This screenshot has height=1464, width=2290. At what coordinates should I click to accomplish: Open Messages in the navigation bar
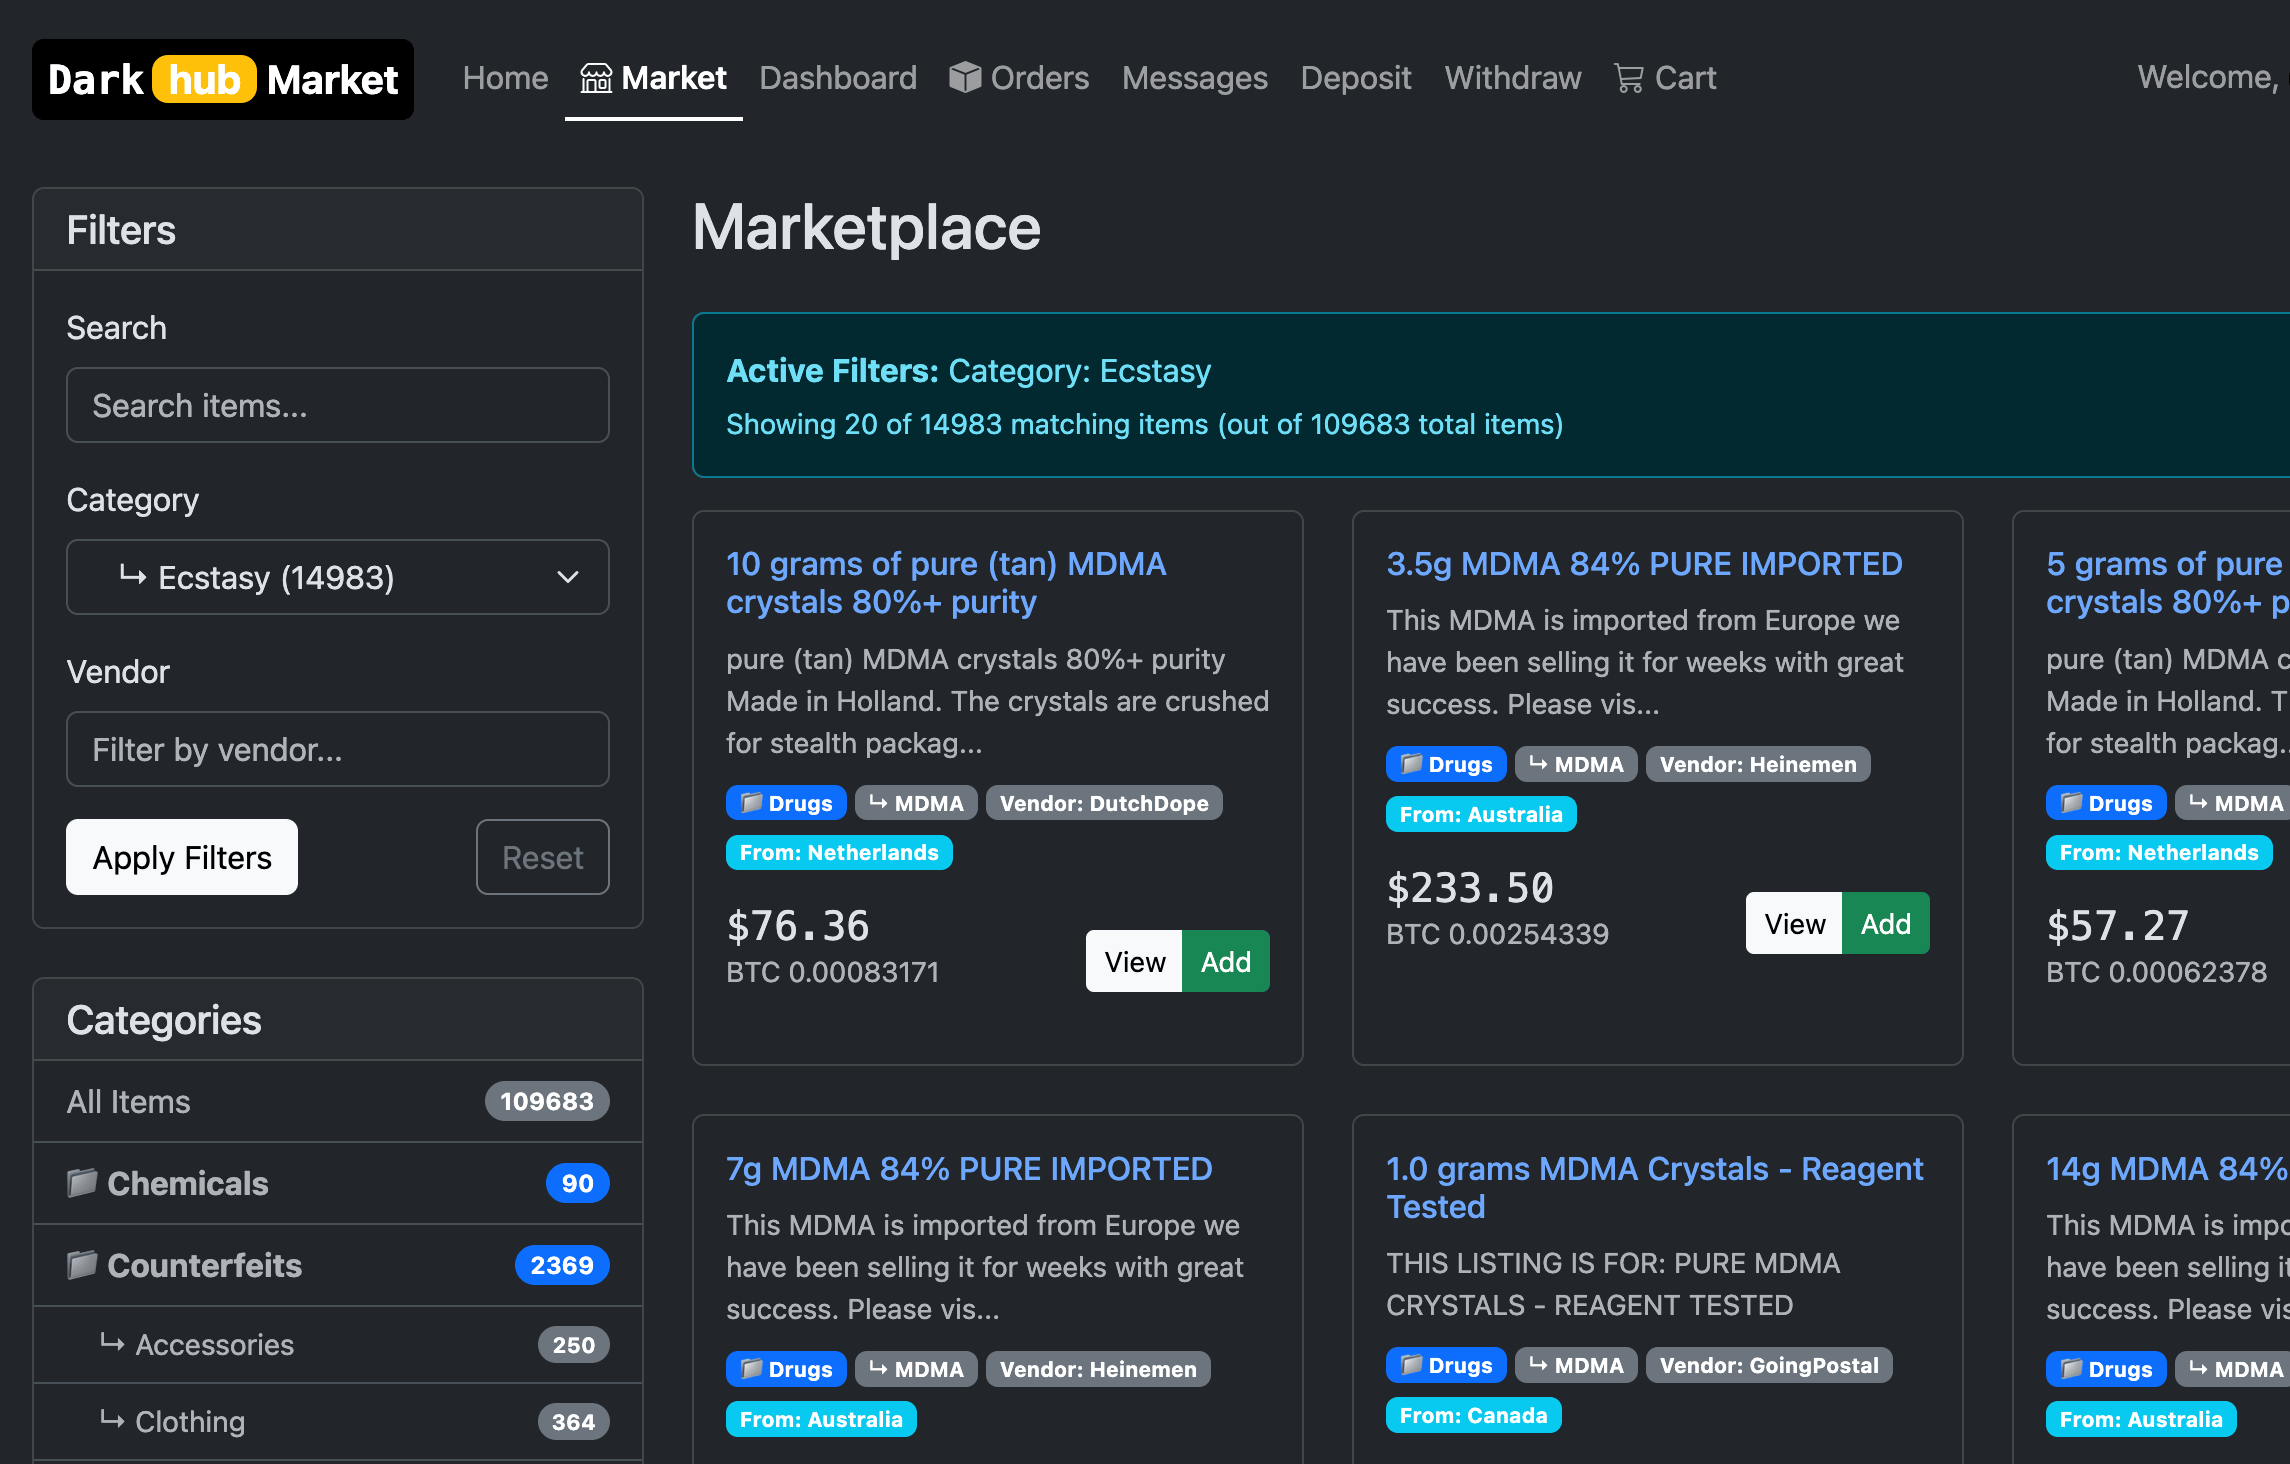[x=1195, y=77]
